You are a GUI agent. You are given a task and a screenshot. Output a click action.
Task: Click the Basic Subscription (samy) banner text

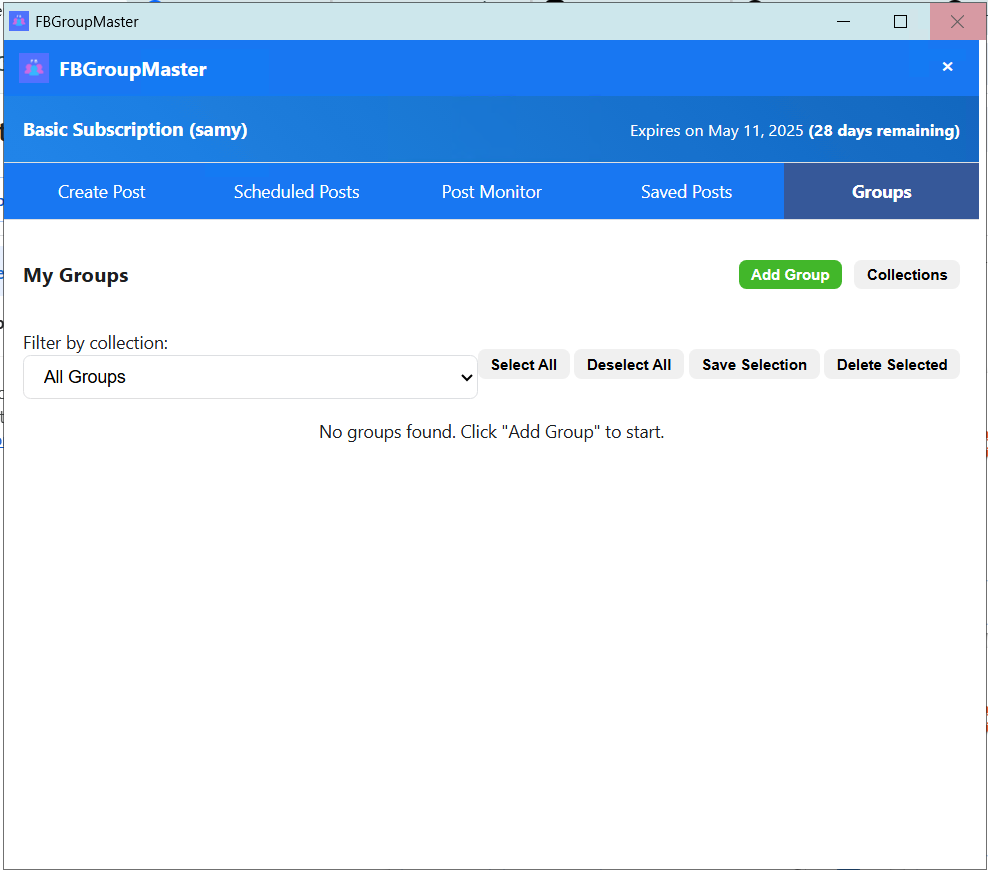click(135, 129)
